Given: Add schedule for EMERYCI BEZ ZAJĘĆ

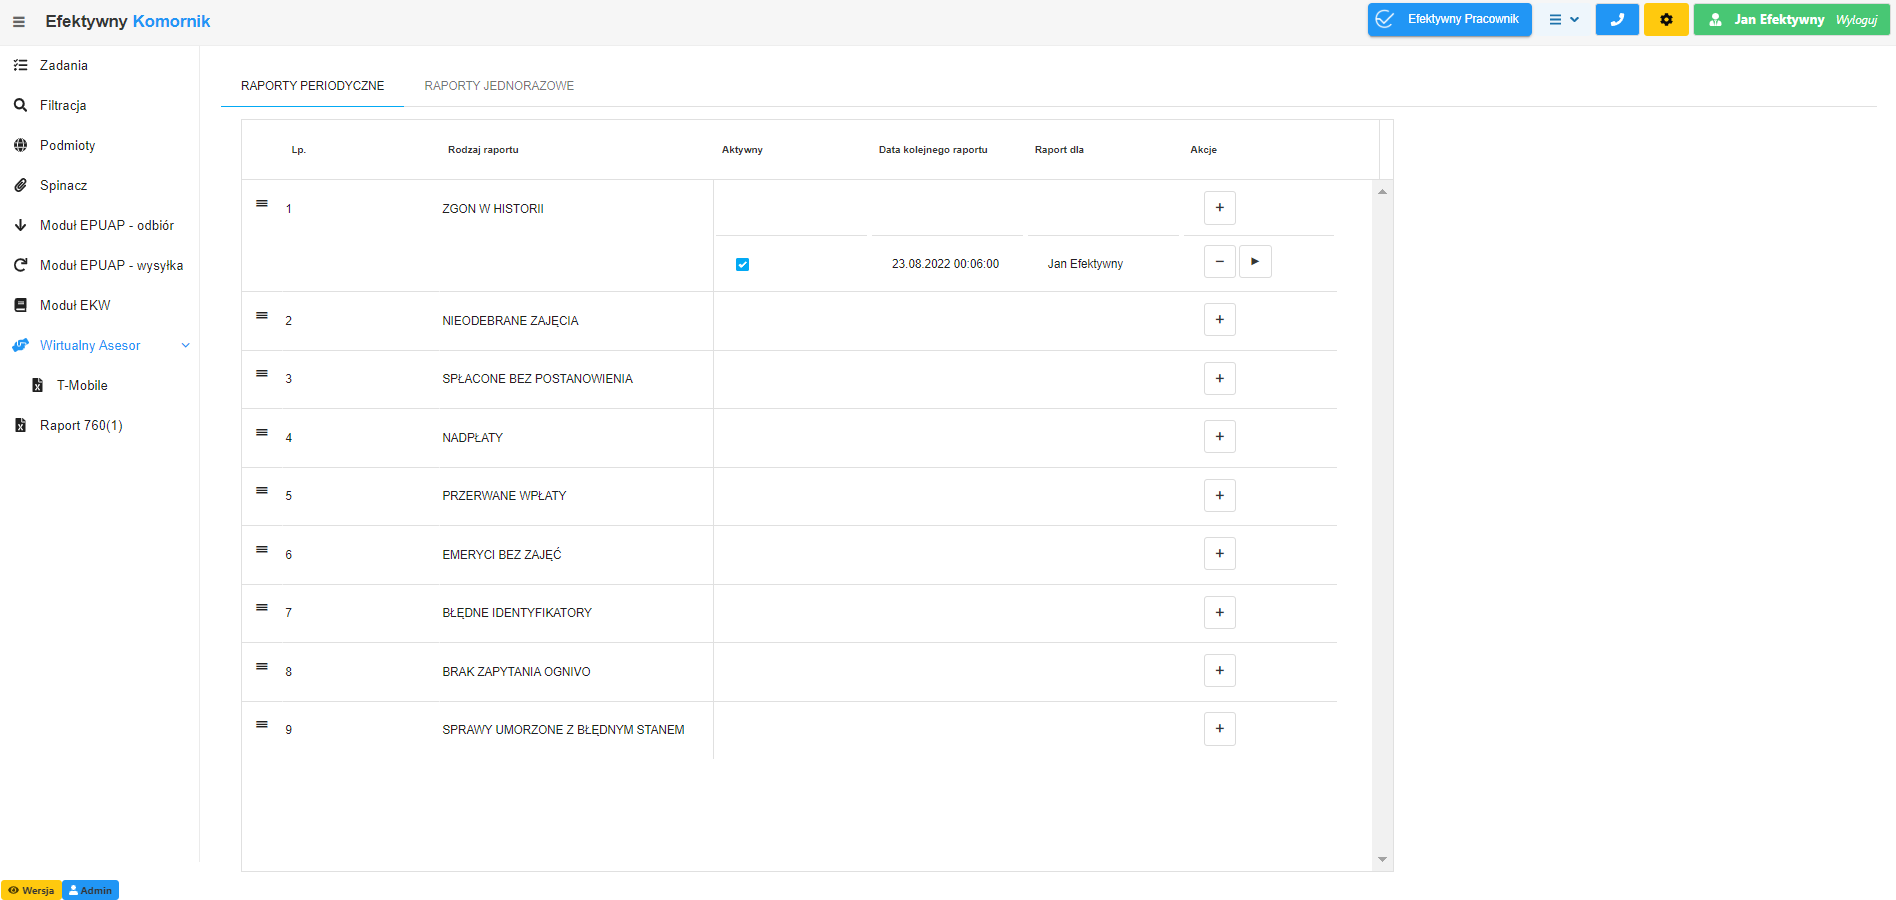Looking at the screenshot, I should click(1219, 554).
